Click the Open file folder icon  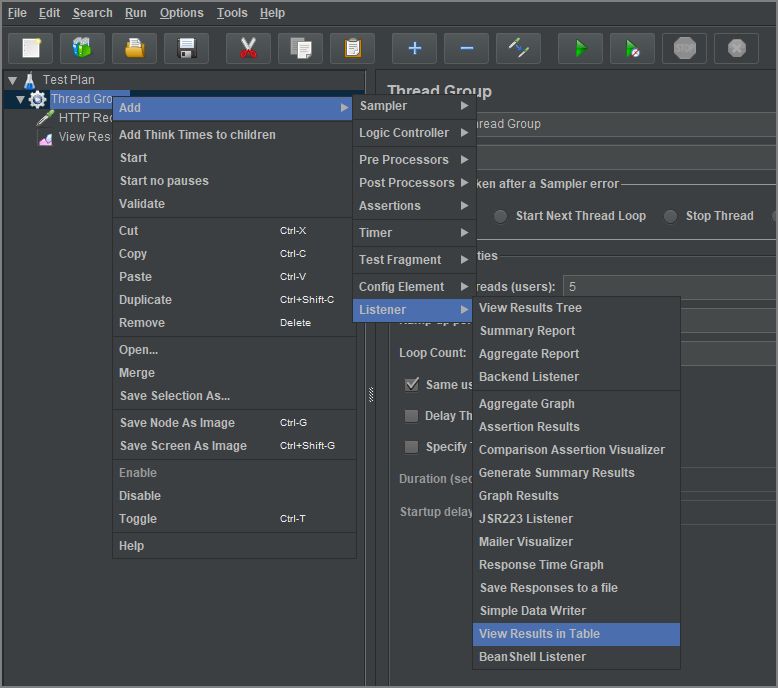[x=134, y=48]
